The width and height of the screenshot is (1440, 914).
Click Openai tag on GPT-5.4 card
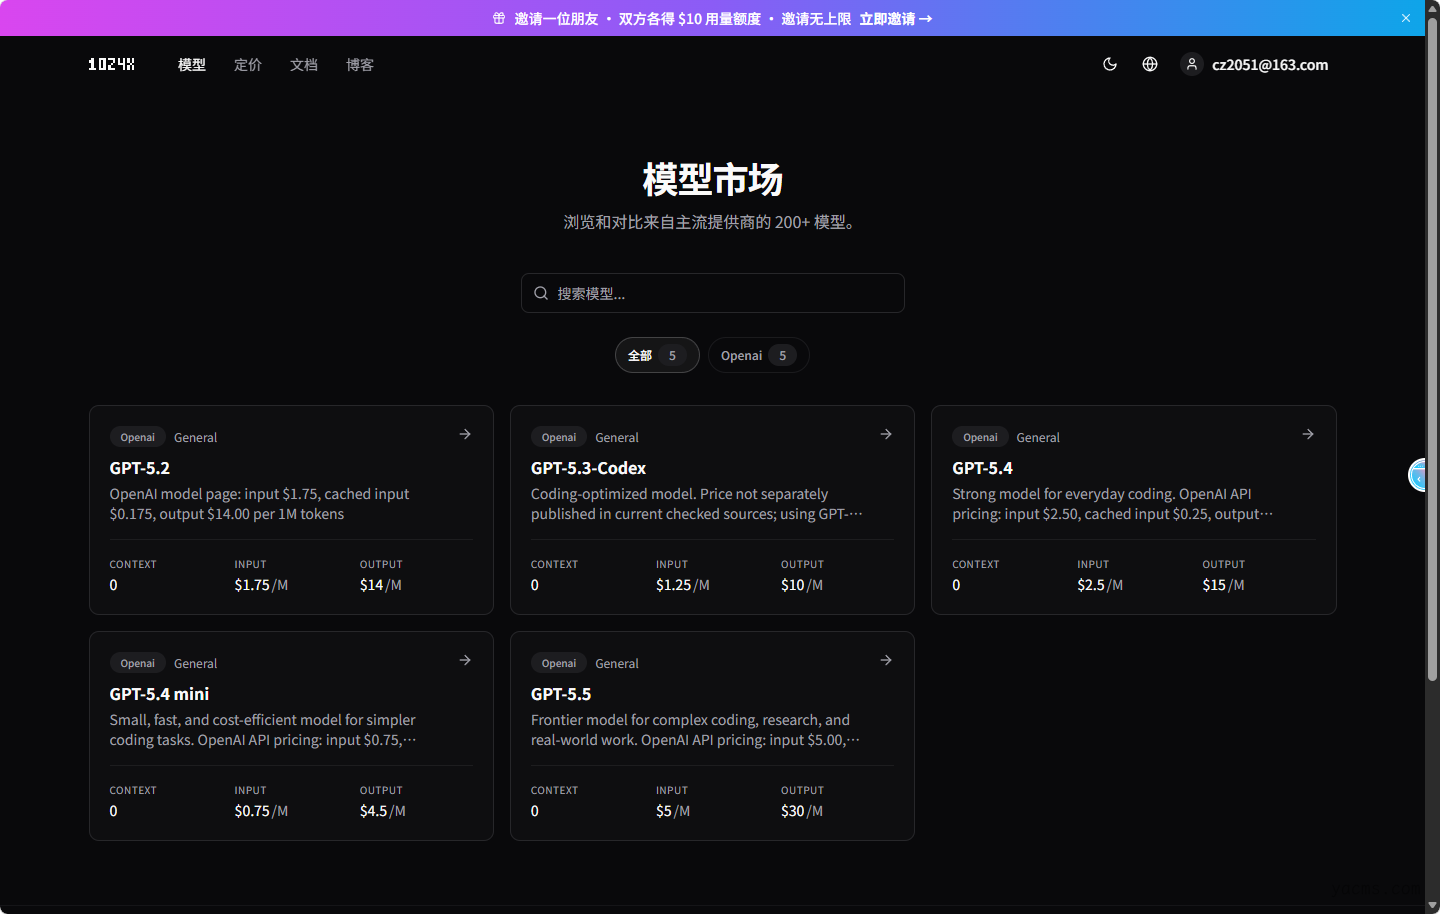(980, 437)
